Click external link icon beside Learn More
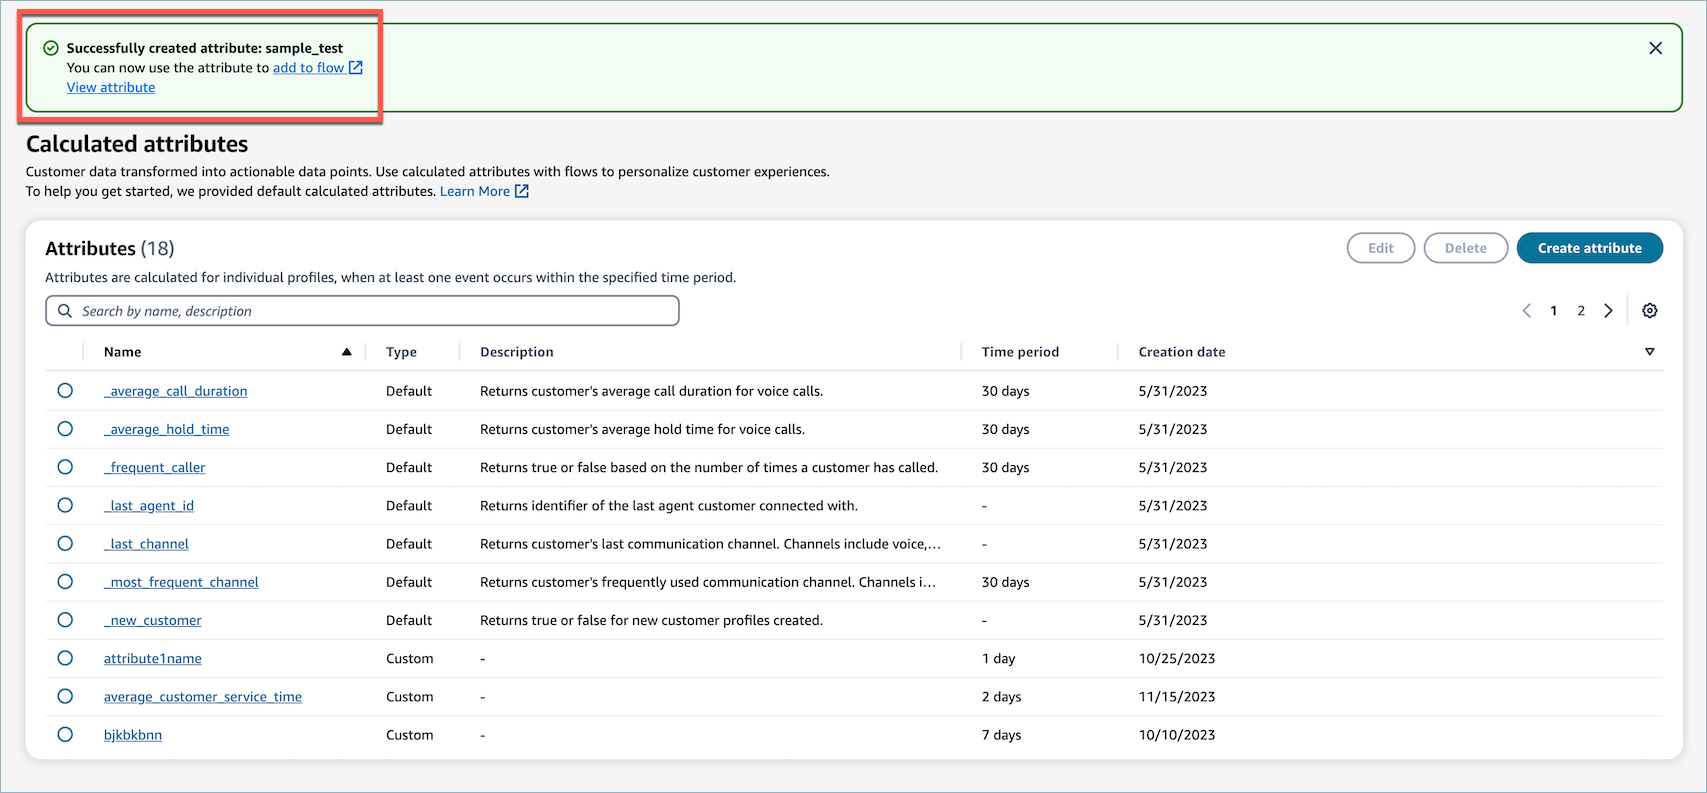1707x793 pixels. coord(521,191)
